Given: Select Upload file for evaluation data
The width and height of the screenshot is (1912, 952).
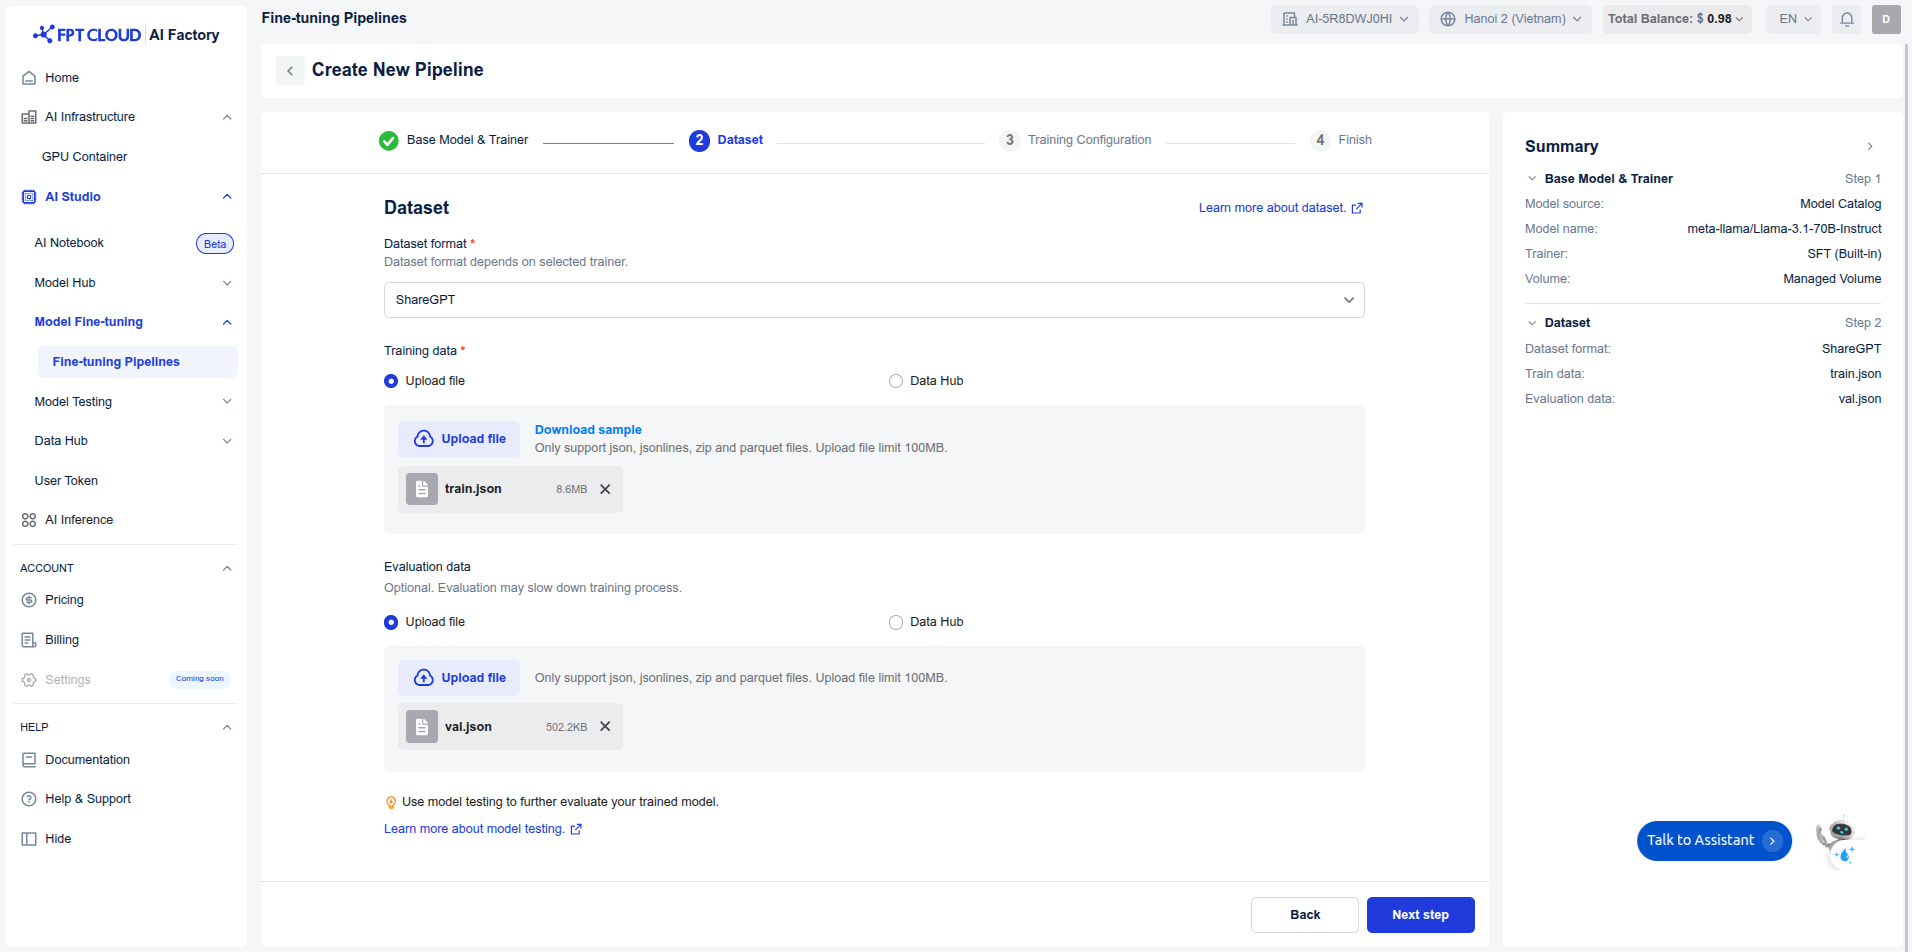Looking at the screenshot, I should [x=391, y=622].
